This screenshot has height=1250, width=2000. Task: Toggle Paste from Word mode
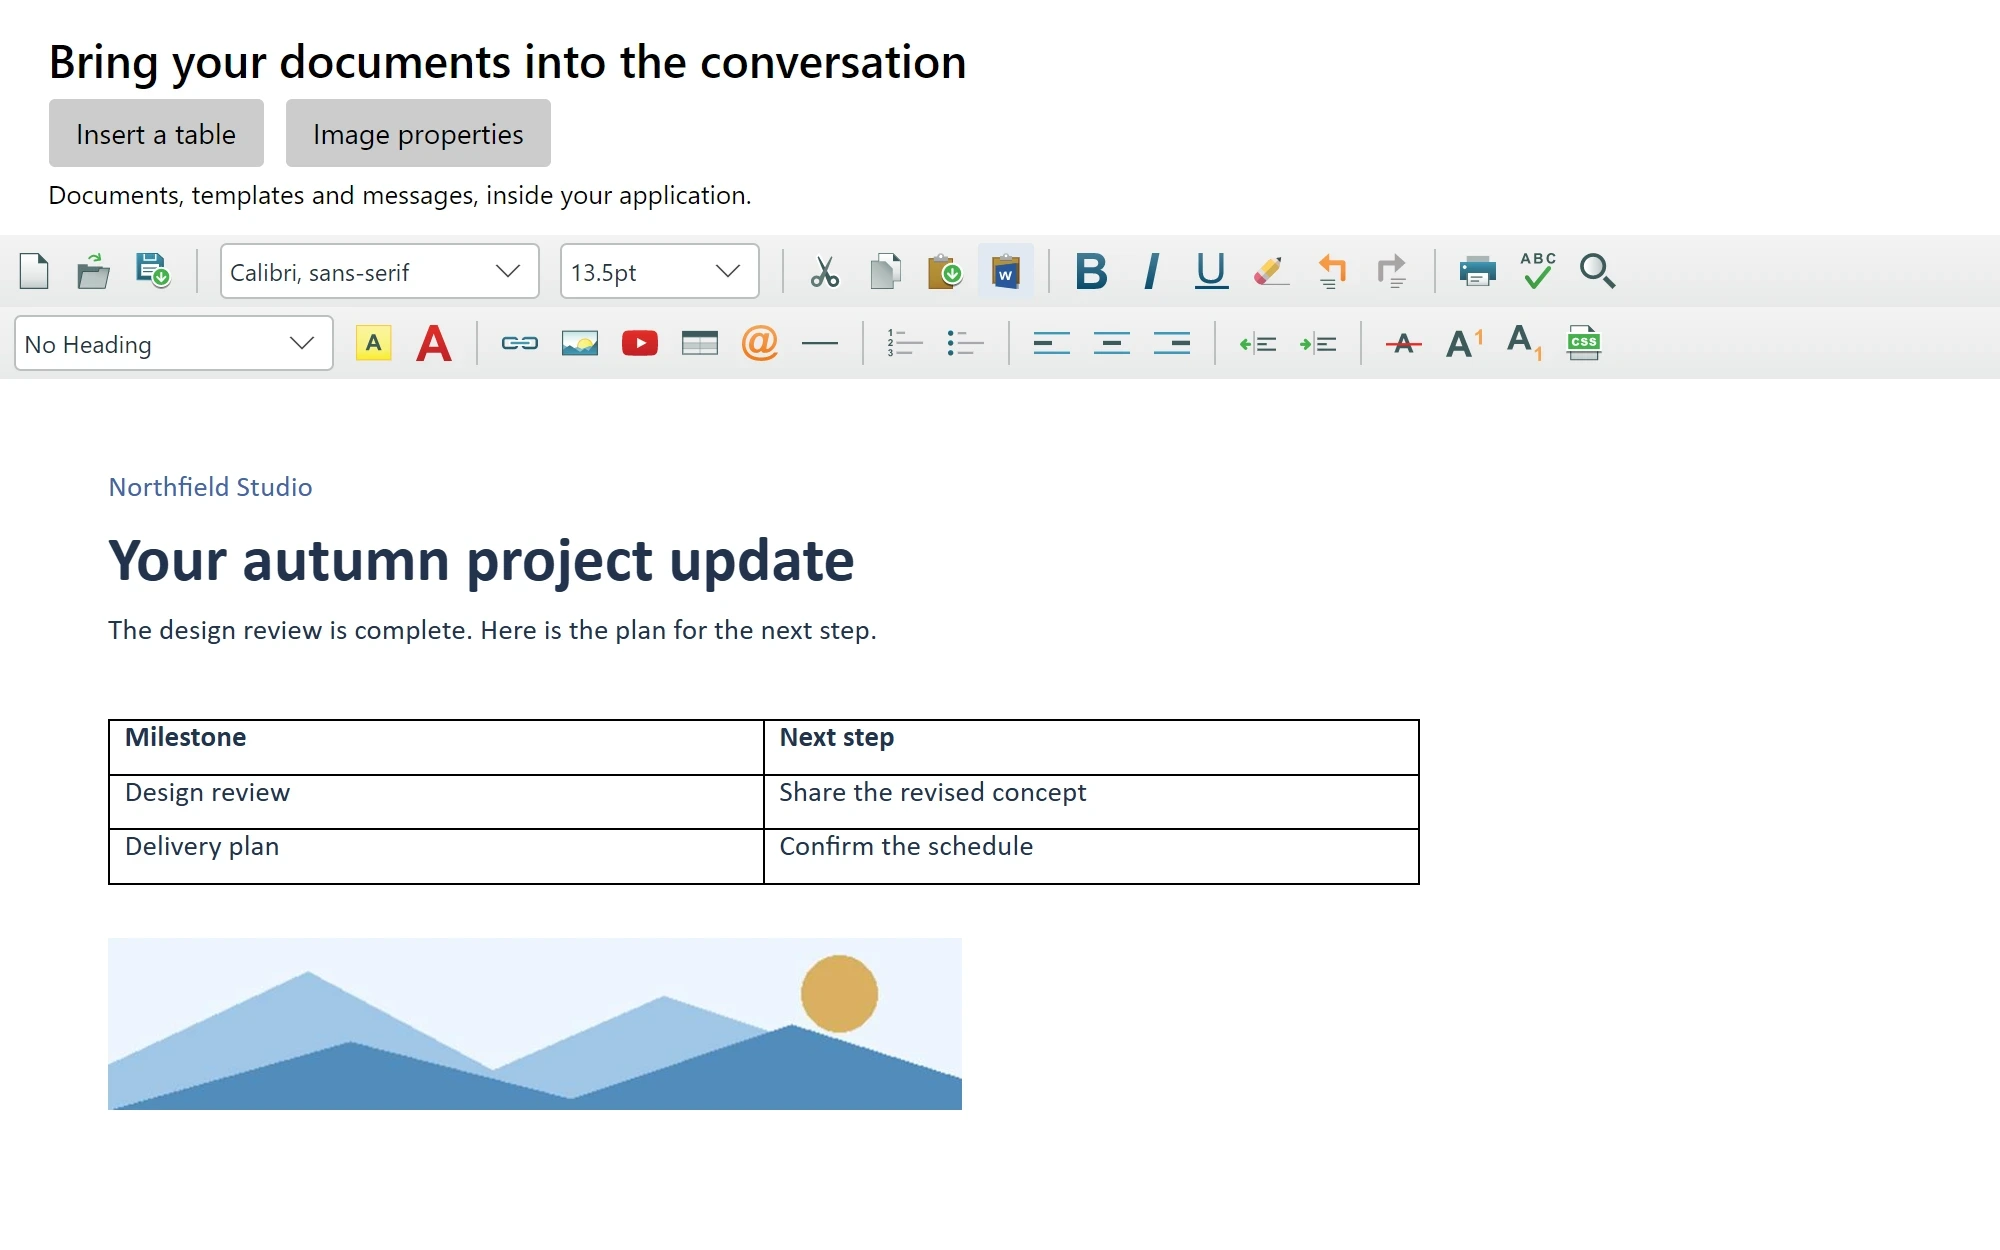pos(1005,271)
